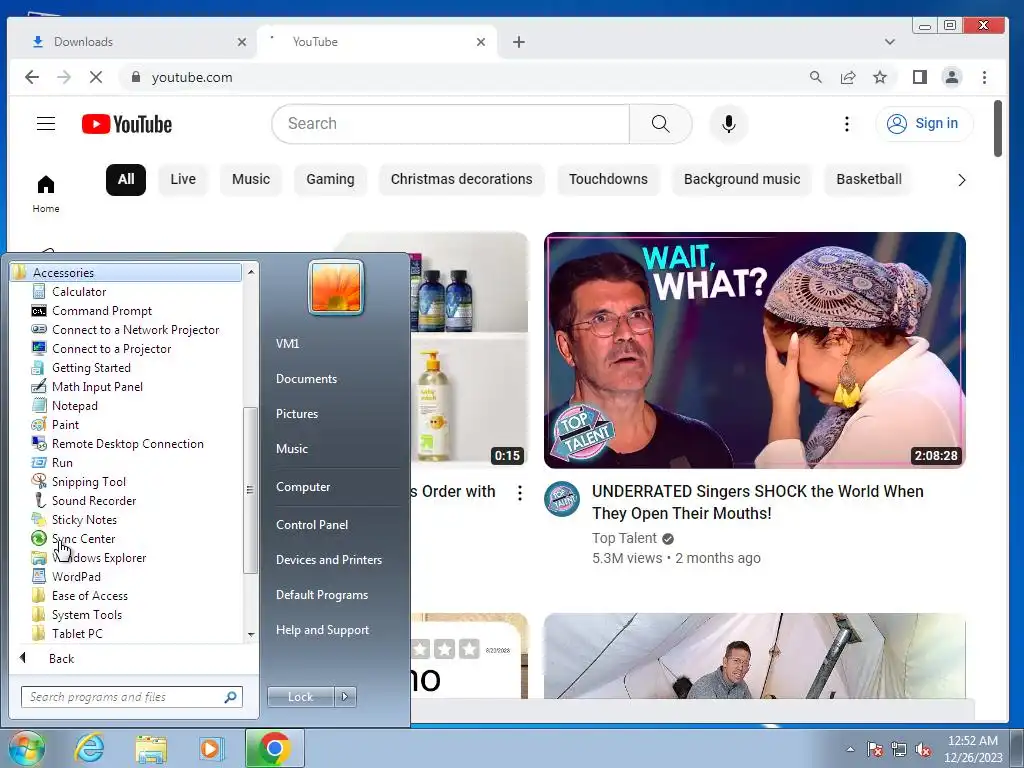Select the Gaming category chip
1024x768 pixels.
pos(330,180)
